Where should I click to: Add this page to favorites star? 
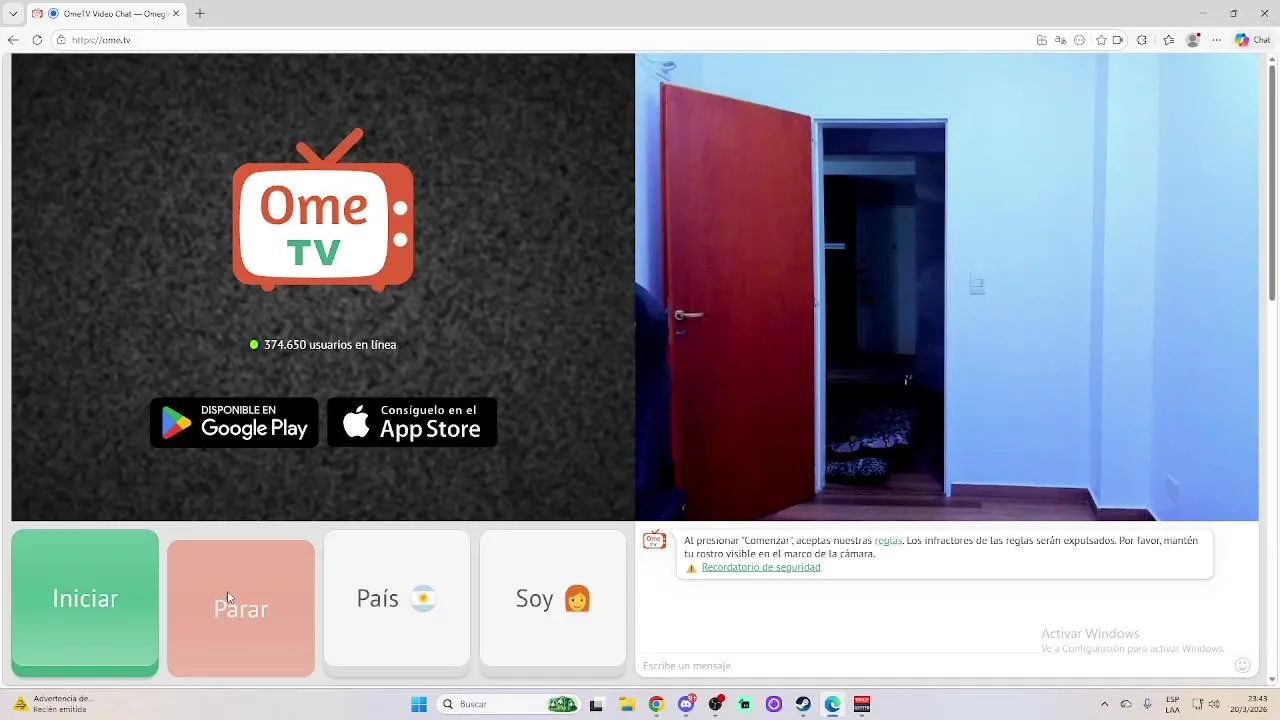coord(1101,40)
